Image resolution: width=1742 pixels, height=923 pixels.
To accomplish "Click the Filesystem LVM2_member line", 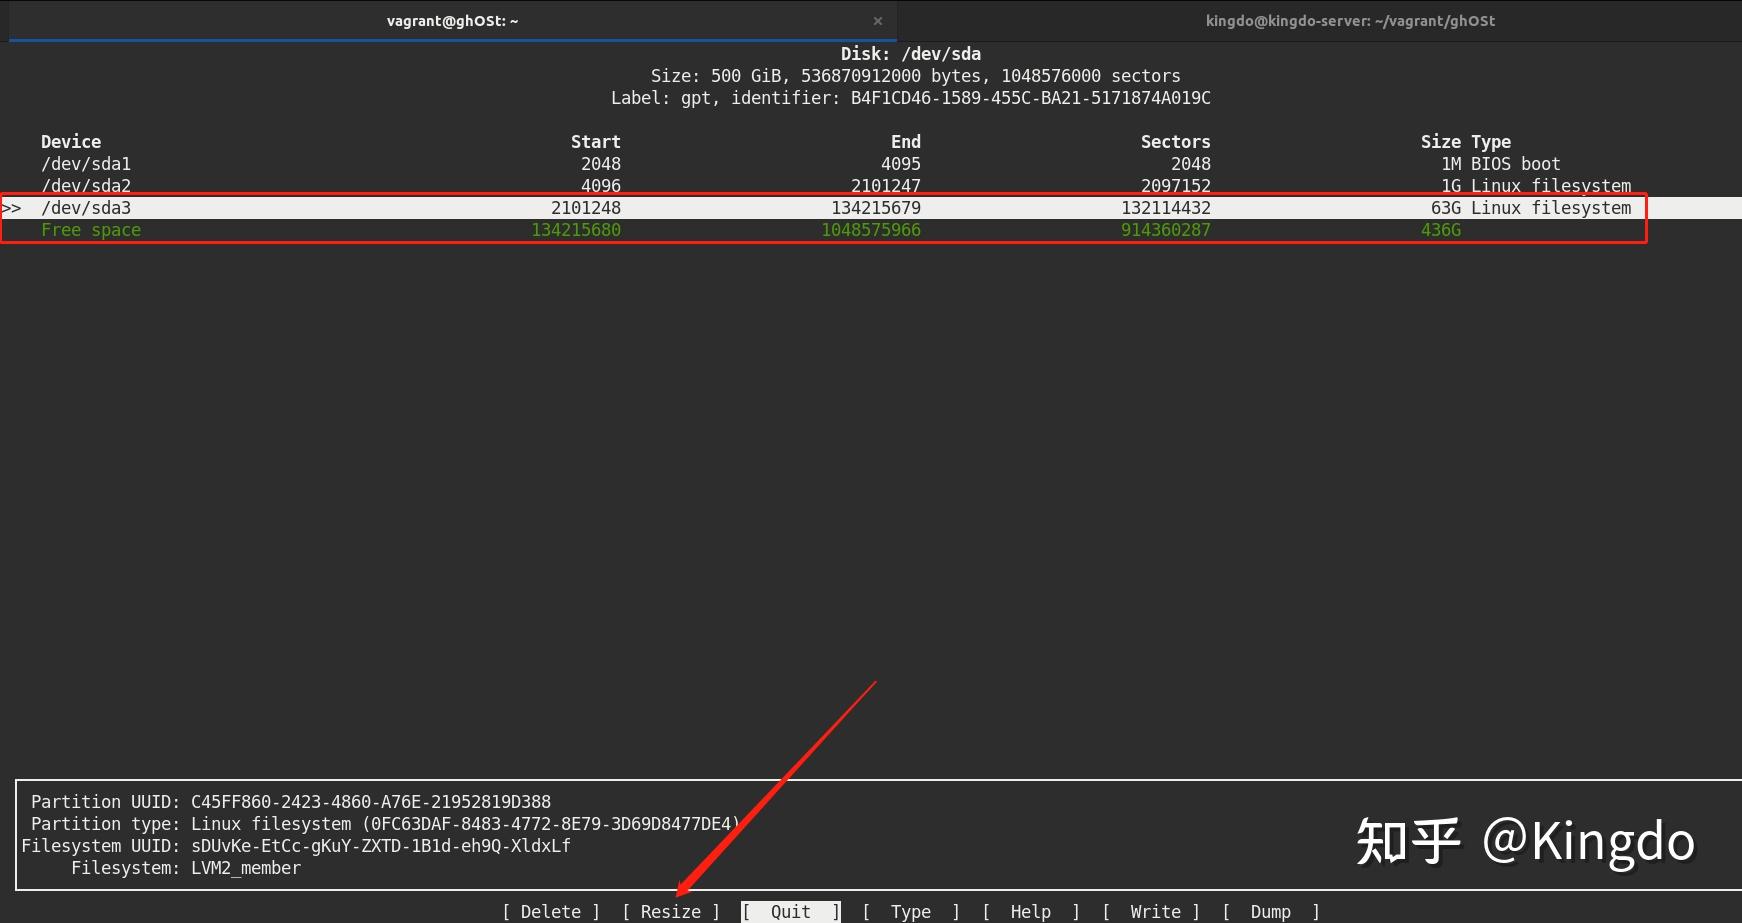I will 186,868.
